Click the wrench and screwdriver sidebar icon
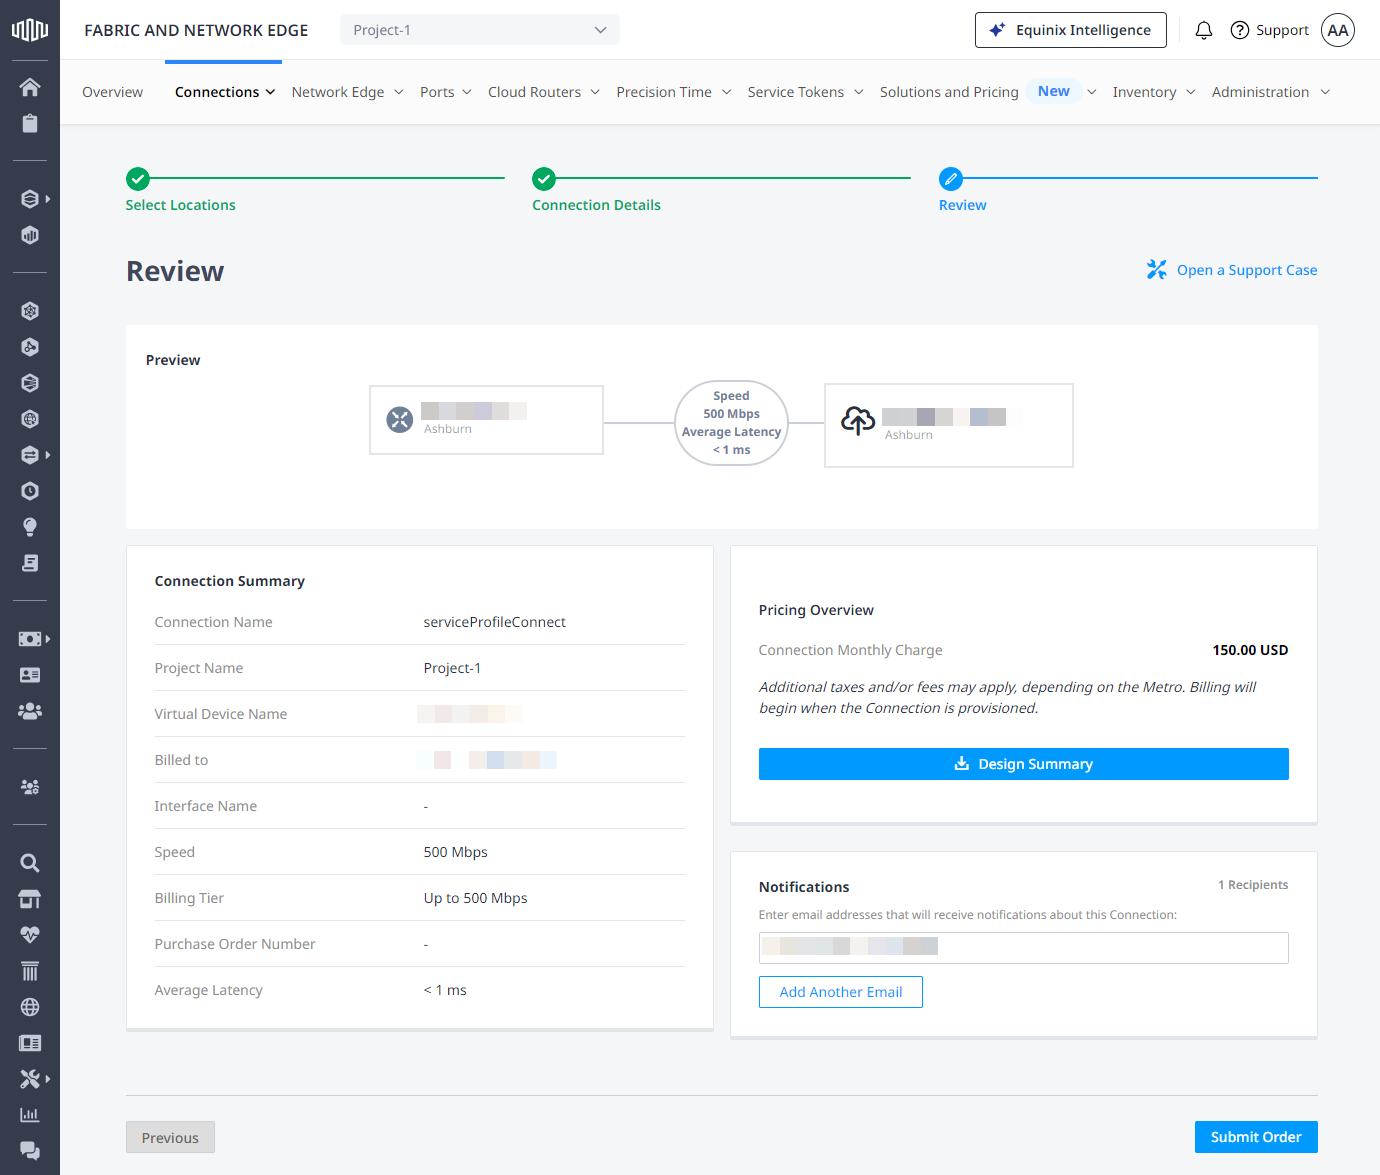This screenshot has height=1175, width=1380. pos(30,1079)
